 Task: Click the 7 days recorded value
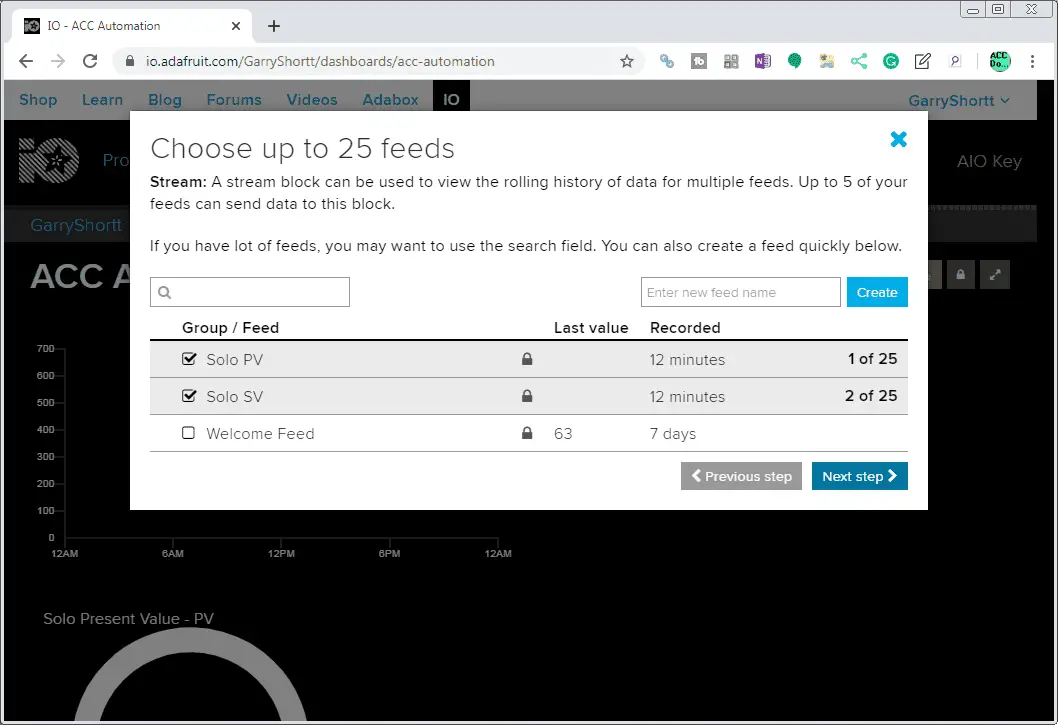coord(673,433)
